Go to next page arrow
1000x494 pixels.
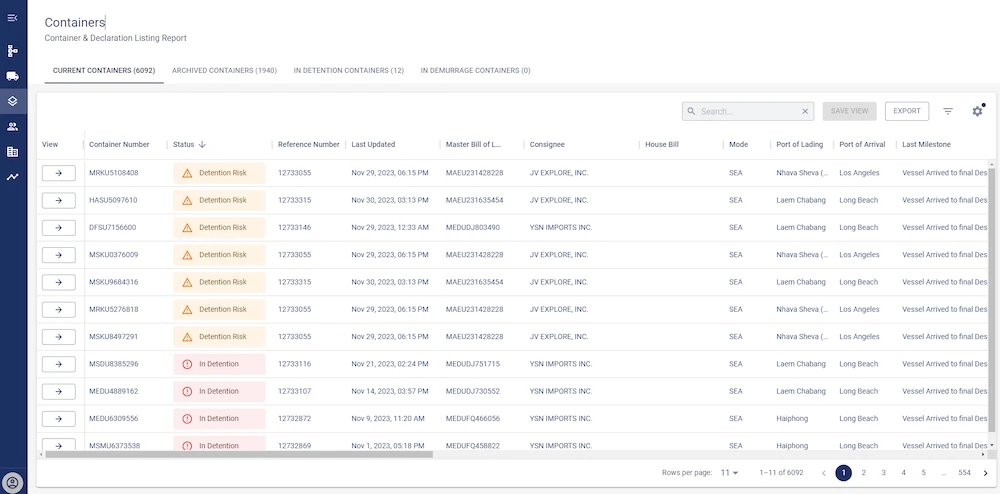[985, 472]
